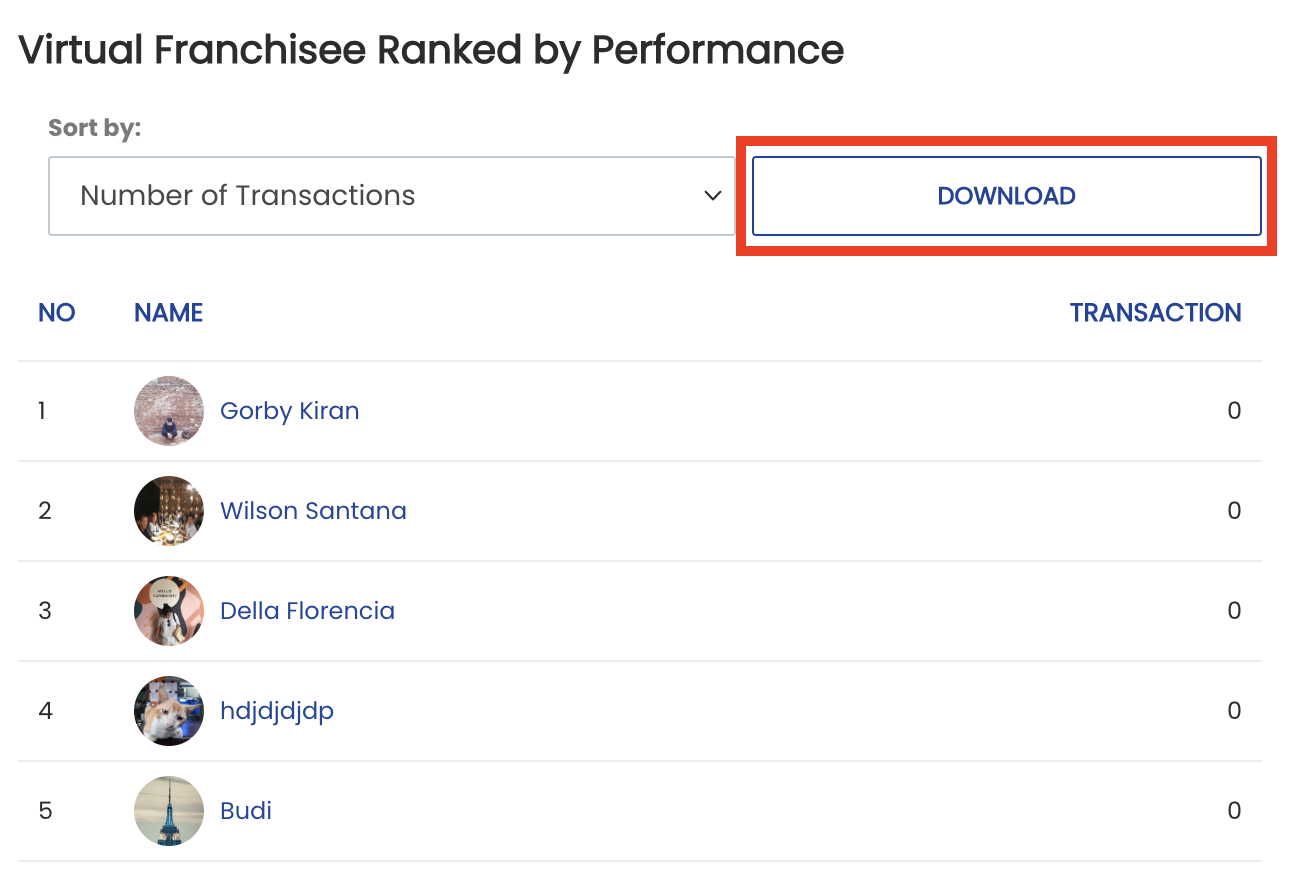Click the DOWNLOAD button
This screenshot has width=1292, height=892.
point(1006,196)
